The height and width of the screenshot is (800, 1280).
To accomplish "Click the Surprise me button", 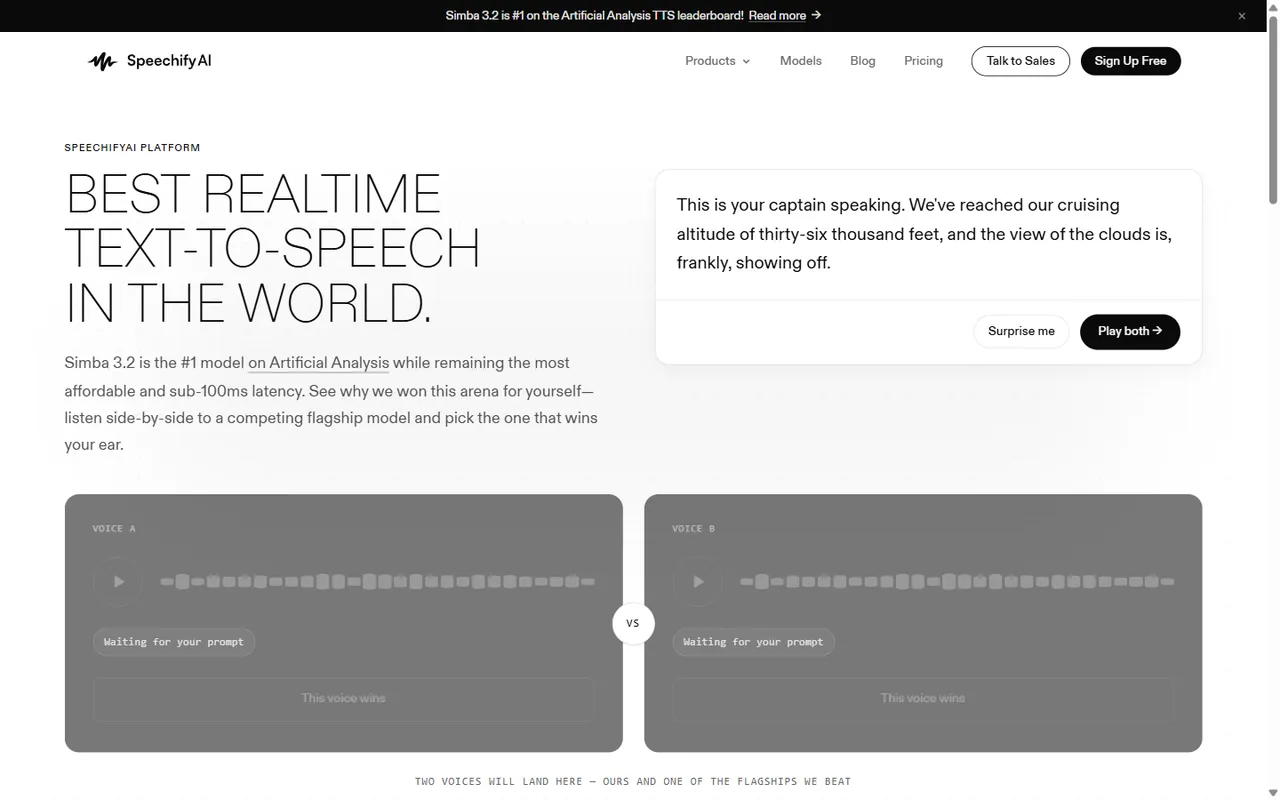I will point(1022,331).
